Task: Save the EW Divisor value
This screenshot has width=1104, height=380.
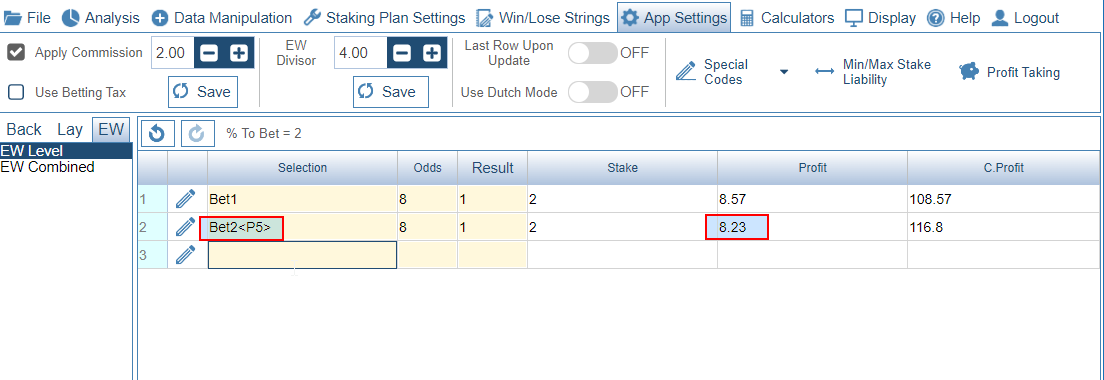Action: (x=391, y=91)
